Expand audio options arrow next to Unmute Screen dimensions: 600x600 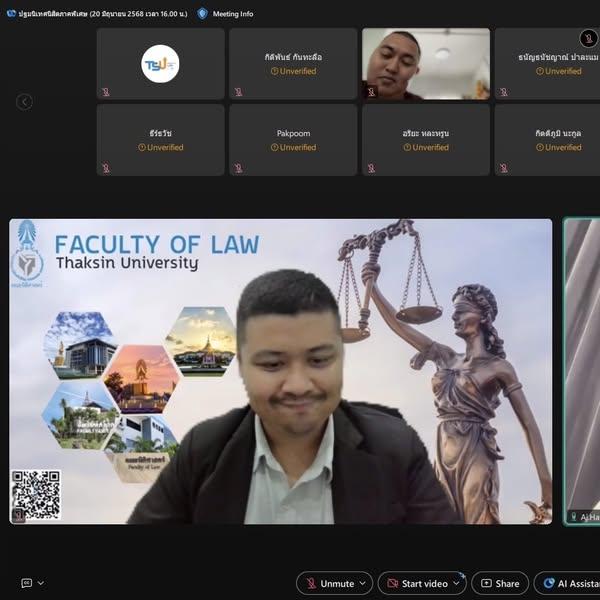(x=363, y=584)
